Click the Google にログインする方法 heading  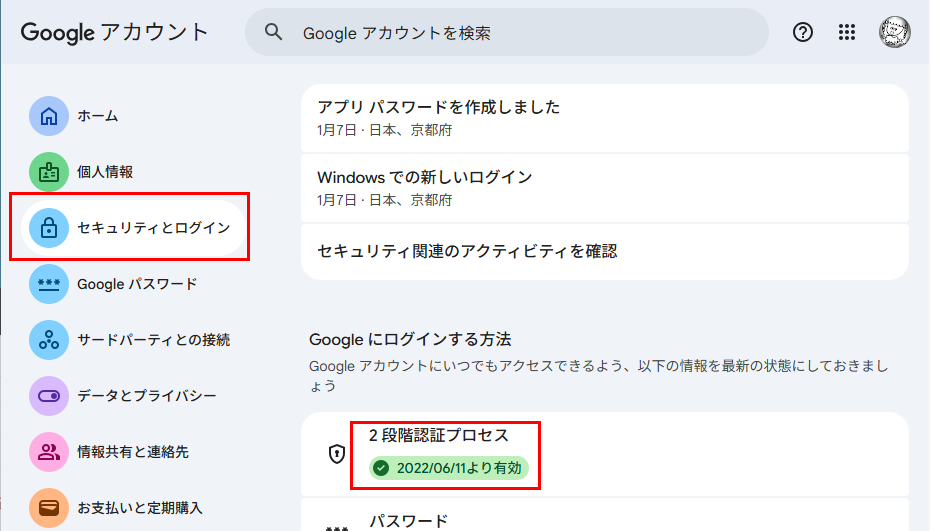(410, 340)
